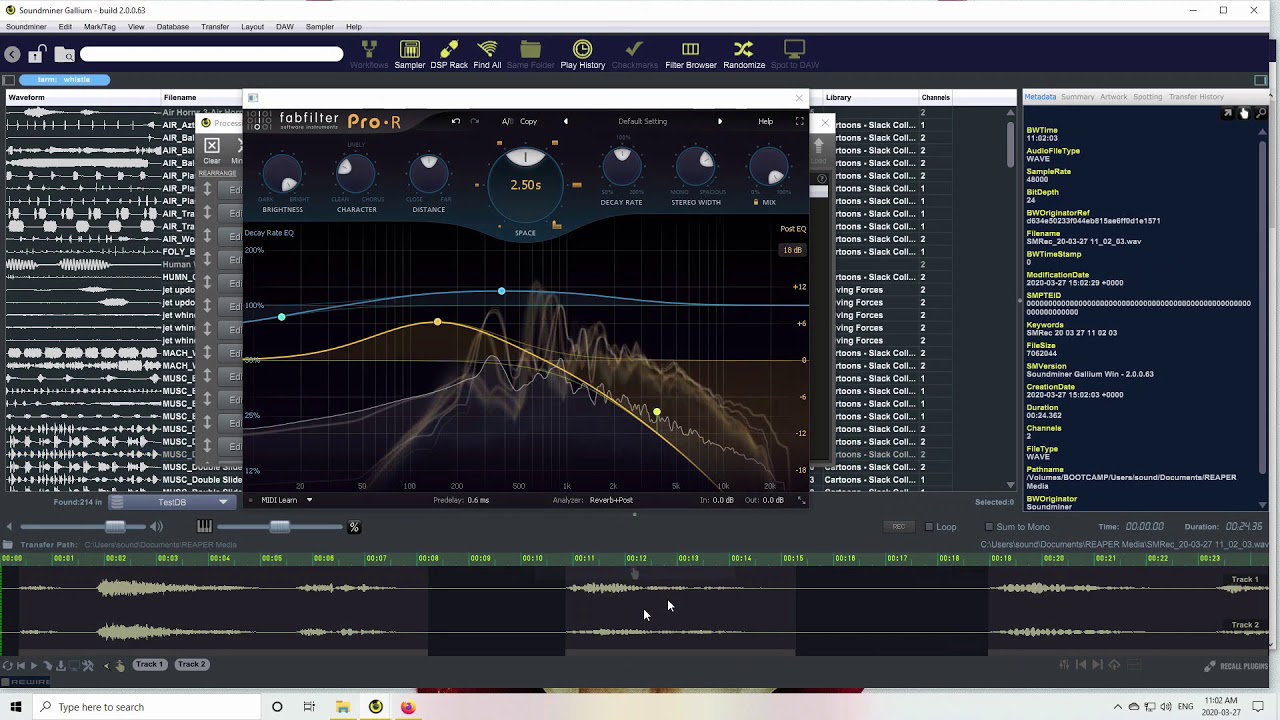Click Copy in Pro-R header
Image resolution: width=1280 pixels, height=720 pixels.
pos(528,121)
